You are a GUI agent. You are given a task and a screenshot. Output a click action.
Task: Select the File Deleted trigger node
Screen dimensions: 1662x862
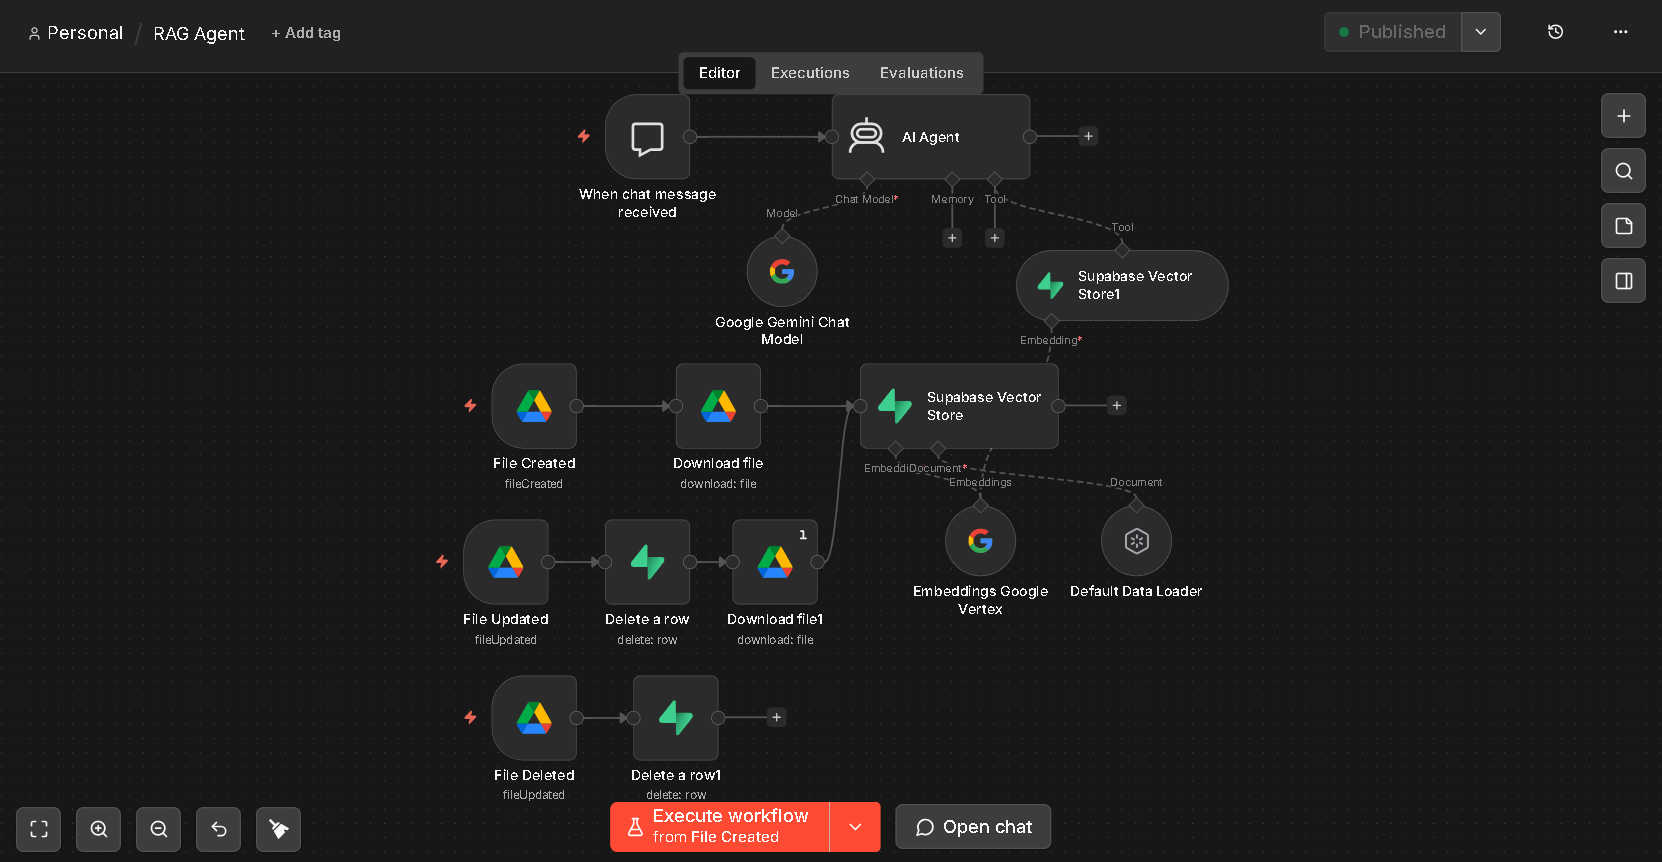(534, 718)
